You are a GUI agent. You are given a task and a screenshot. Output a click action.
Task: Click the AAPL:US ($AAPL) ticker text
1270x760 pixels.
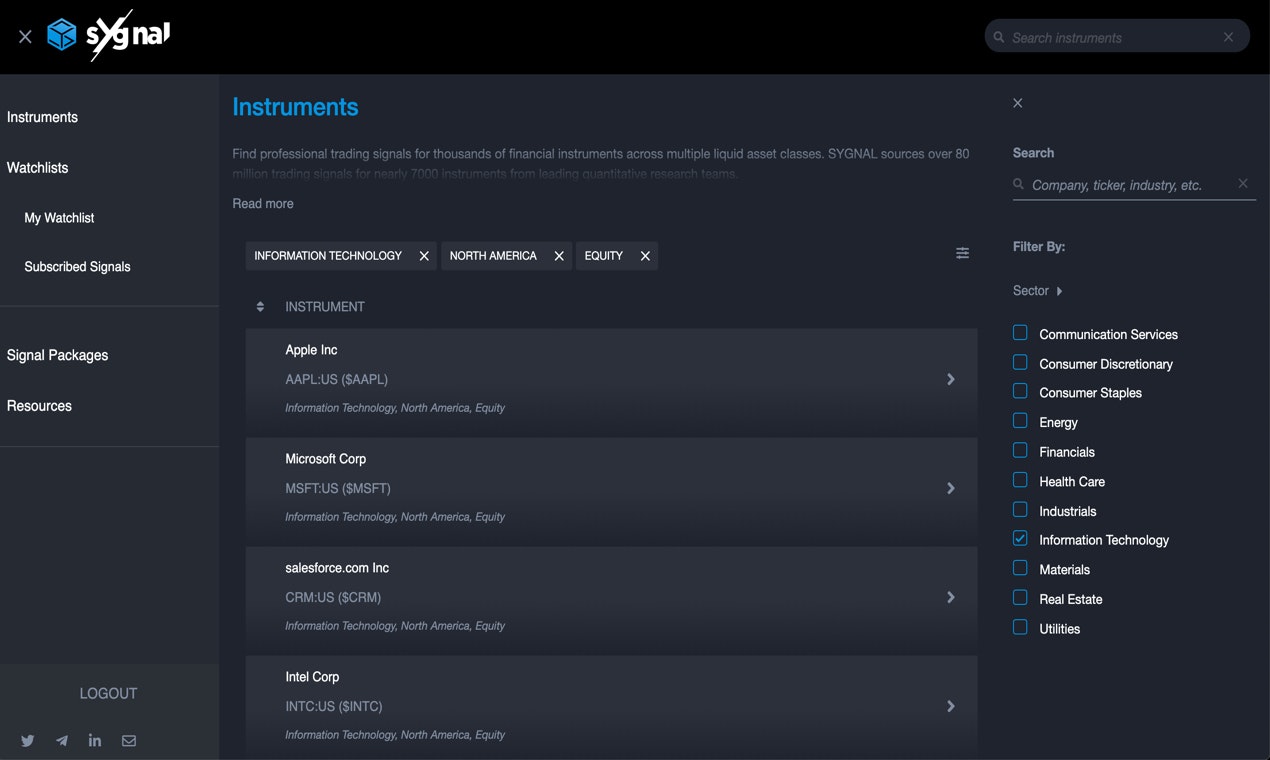[x=336, y=379]
